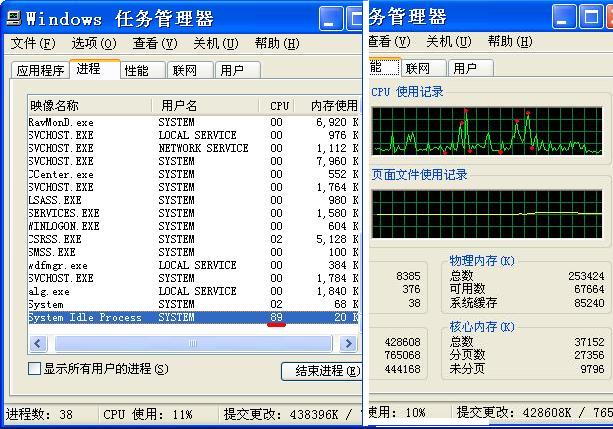Viewport: 613px width, 429px height.
Task: Select the 进程 tab
Action: [95, 69]
